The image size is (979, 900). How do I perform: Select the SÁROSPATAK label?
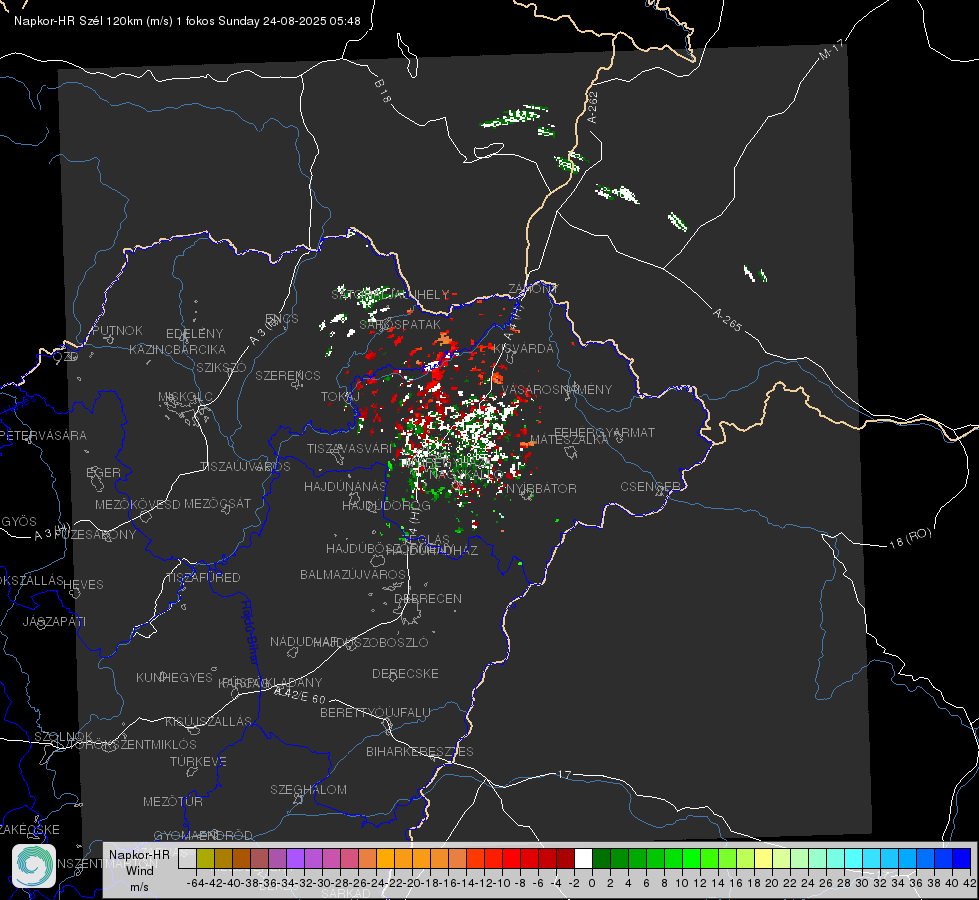pos(400,324)
